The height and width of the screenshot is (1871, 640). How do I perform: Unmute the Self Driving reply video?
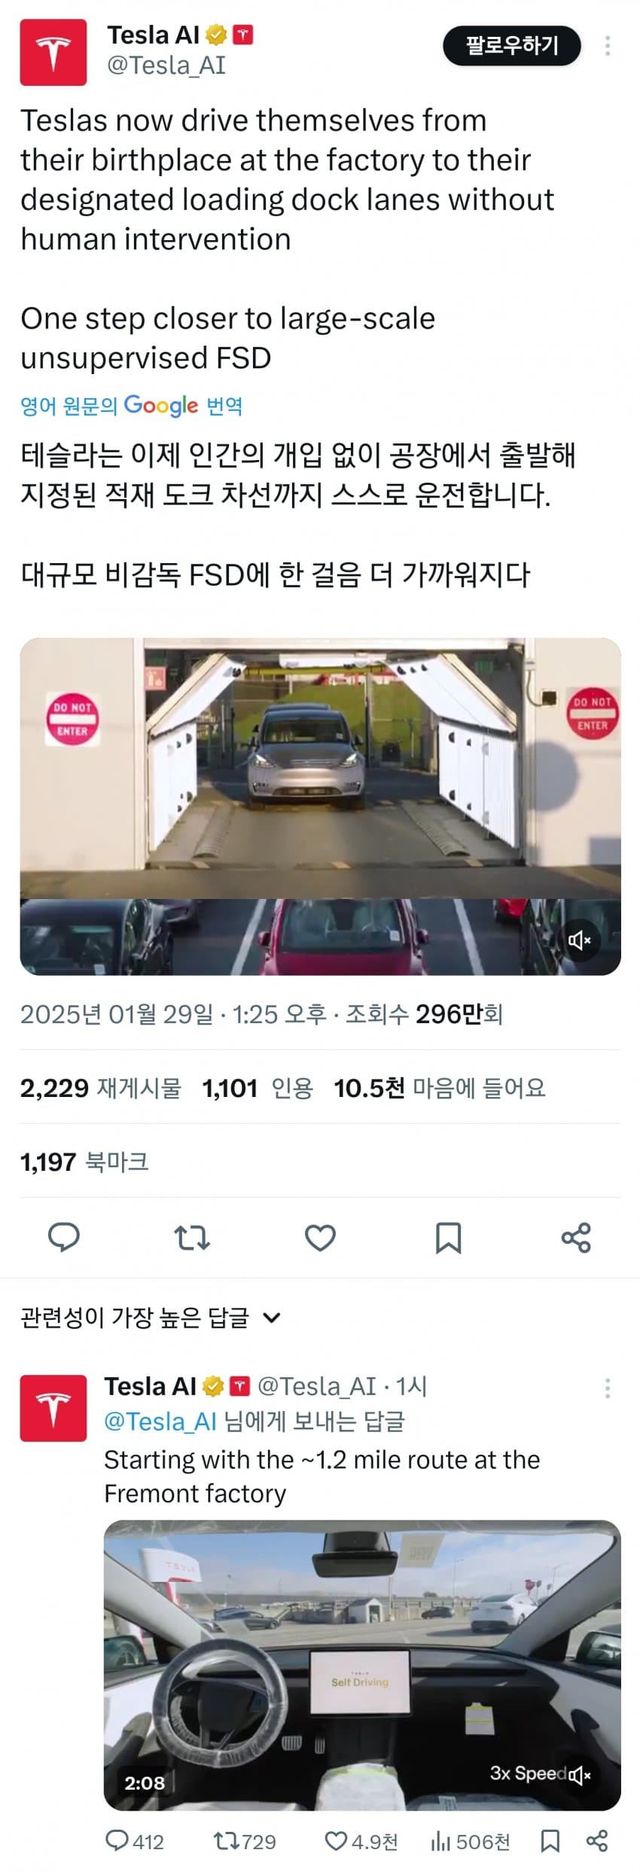click(580, 1775)
